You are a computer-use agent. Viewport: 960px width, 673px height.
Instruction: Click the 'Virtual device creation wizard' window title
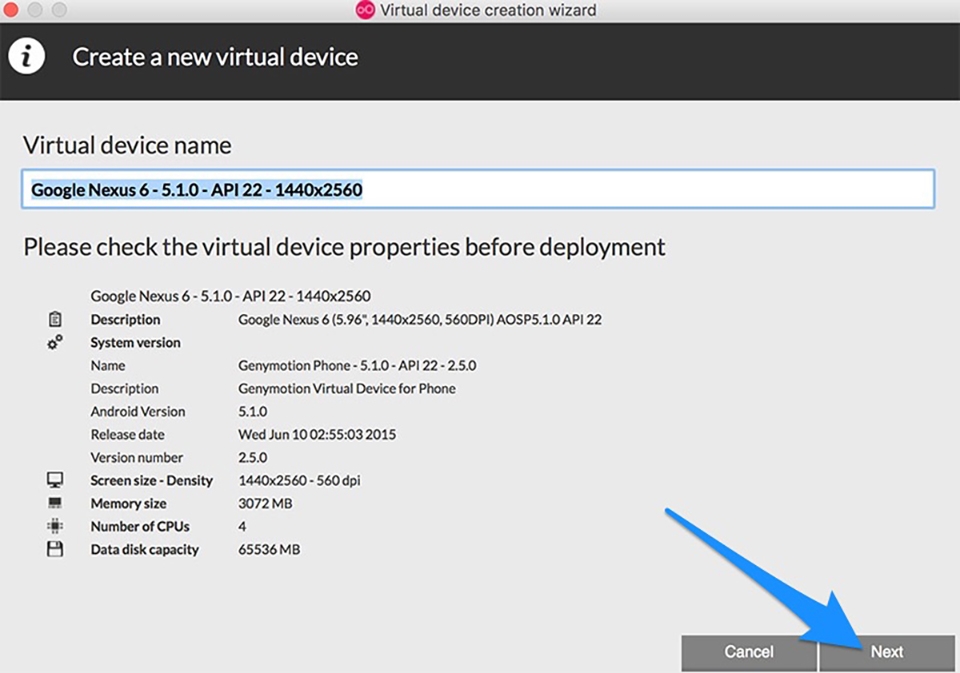point(488,10)
